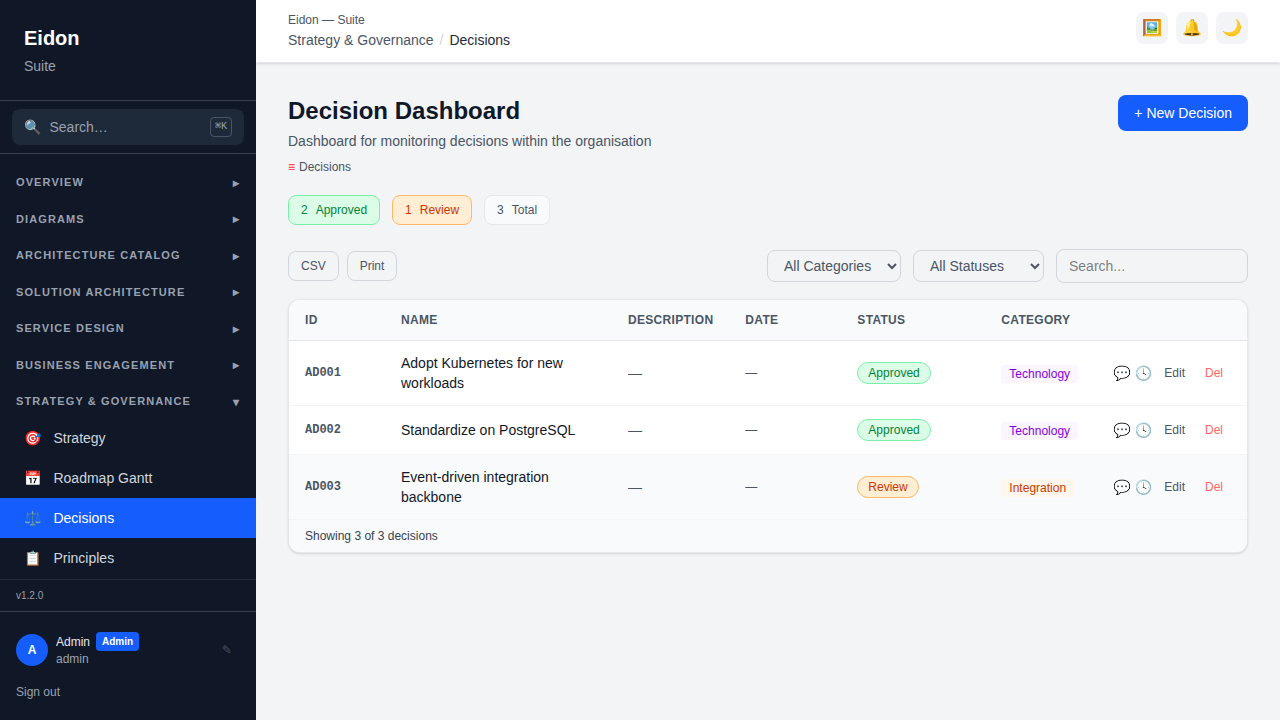Viewport: 1280px width, 720px height.
Task: Focus the sidebar Search field
Action: (x=128, y=127)
